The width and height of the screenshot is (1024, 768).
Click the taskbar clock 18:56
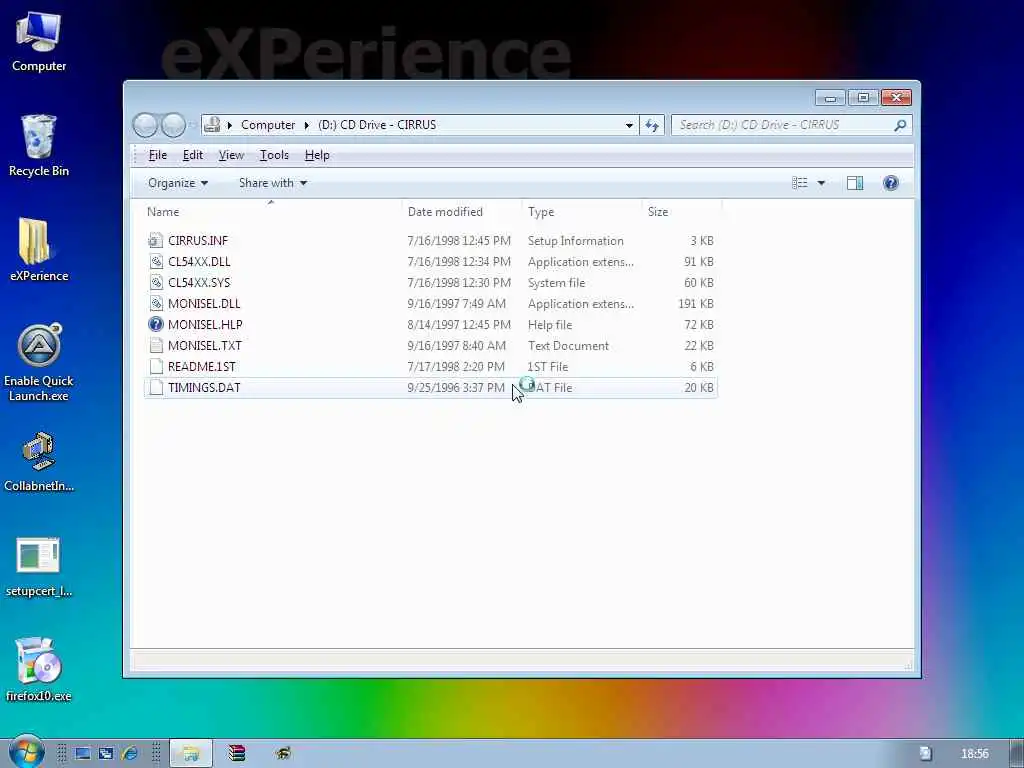(974, 754)
